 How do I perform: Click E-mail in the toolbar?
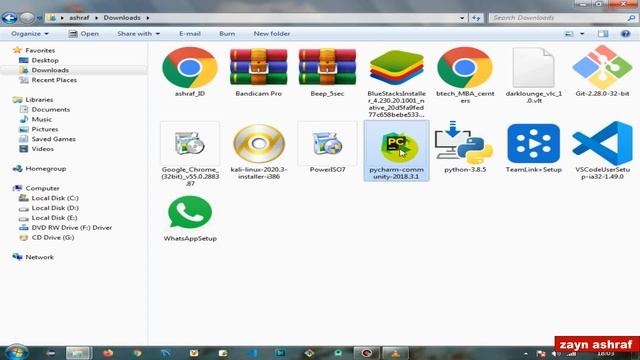coord(190,34)
